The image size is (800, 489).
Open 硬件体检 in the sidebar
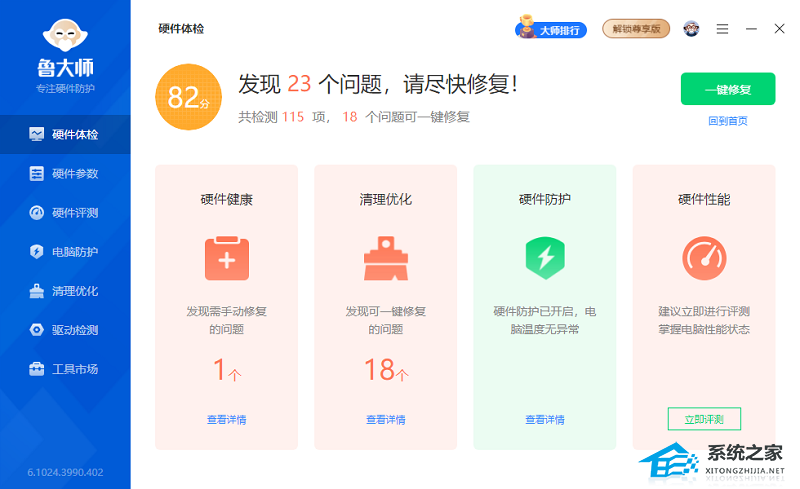65,134
